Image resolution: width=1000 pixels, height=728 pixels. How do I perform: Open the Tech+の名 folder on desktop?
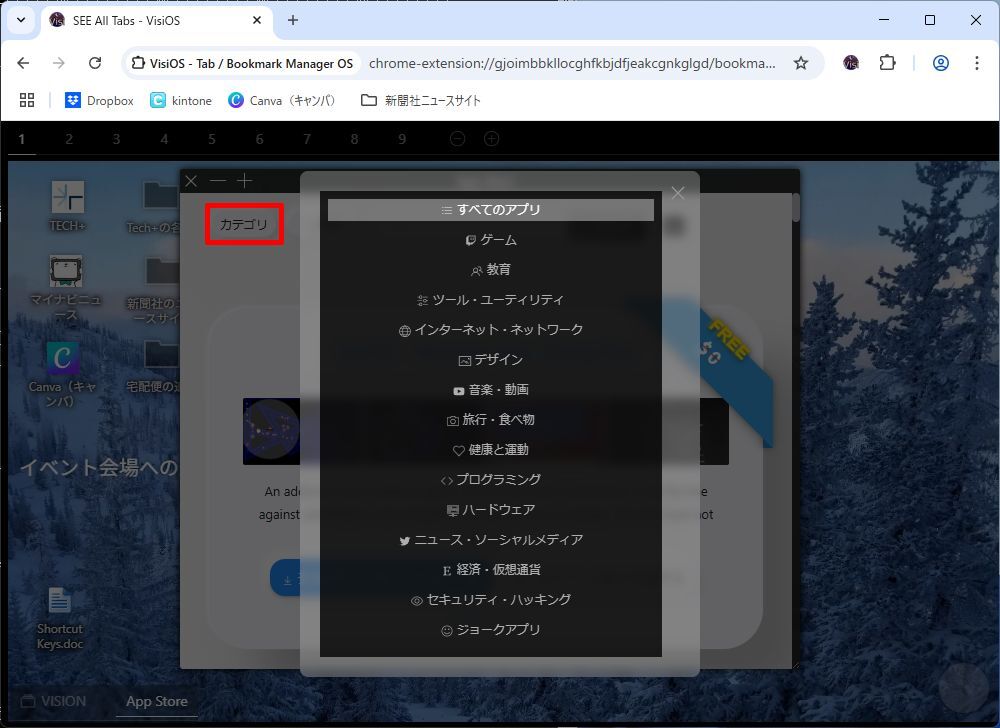pos(156,207)
